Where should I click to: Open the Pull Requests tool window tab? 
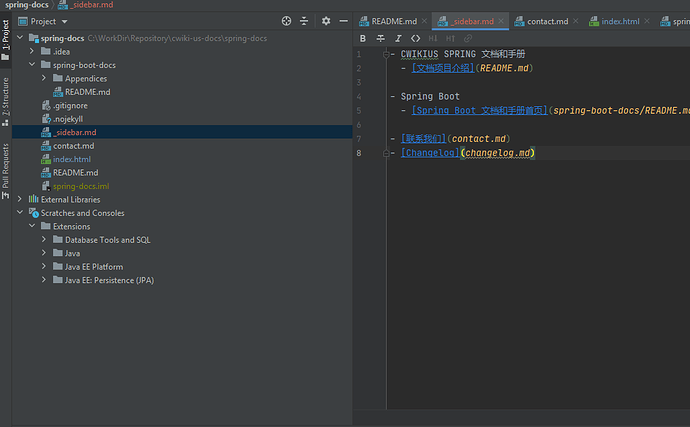(6, 171)
